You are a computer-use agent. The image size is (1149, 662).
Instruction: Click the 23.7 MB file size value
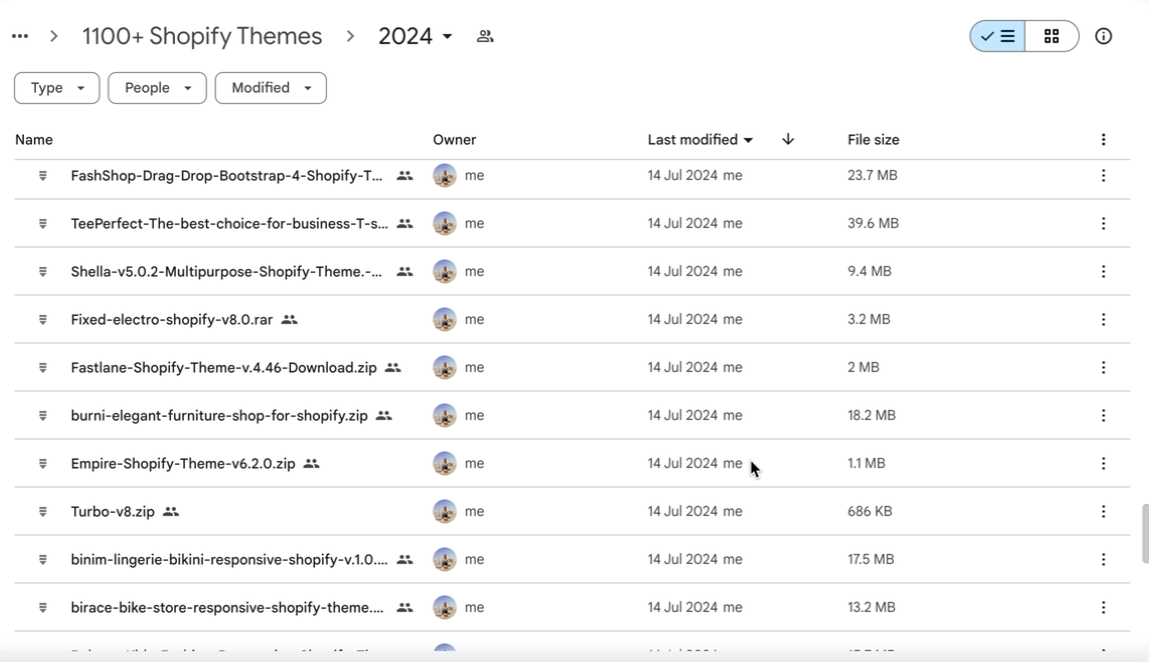point(872,175)
